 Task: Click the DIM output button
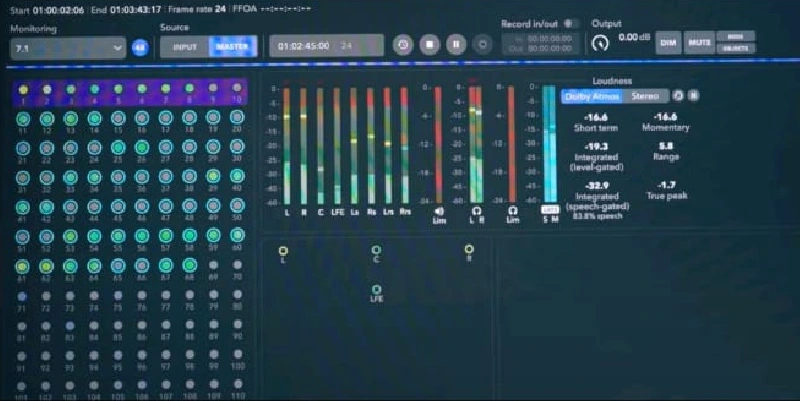[668, 42]
